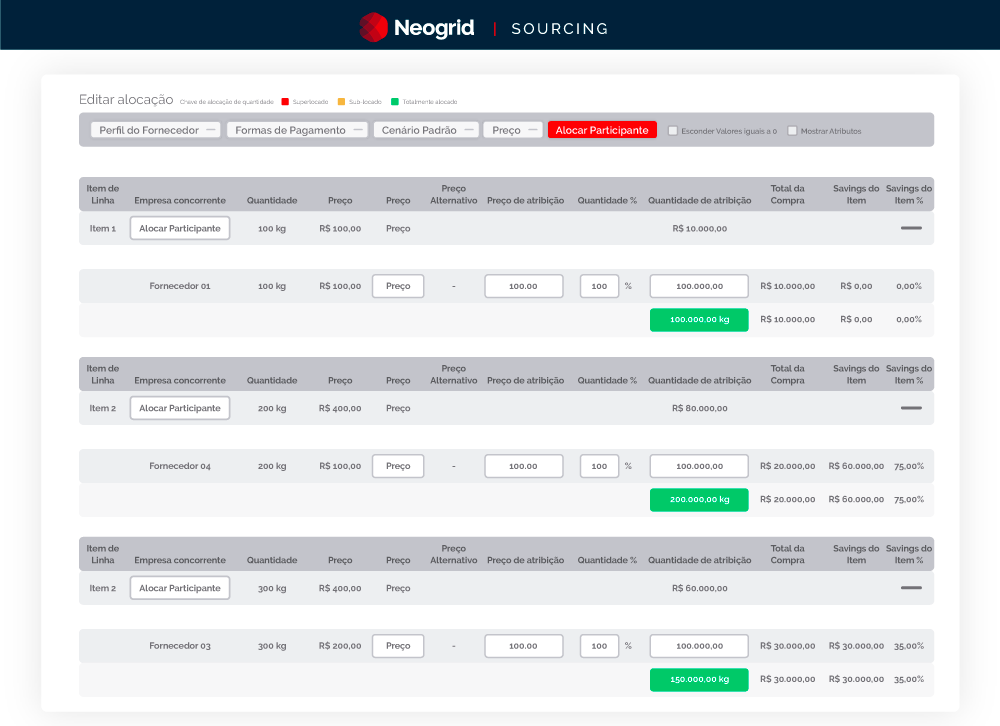Click the dash icon in 200 kg Item 2 row
Screen dimensions: 1000x726
[x=910, y=408]
